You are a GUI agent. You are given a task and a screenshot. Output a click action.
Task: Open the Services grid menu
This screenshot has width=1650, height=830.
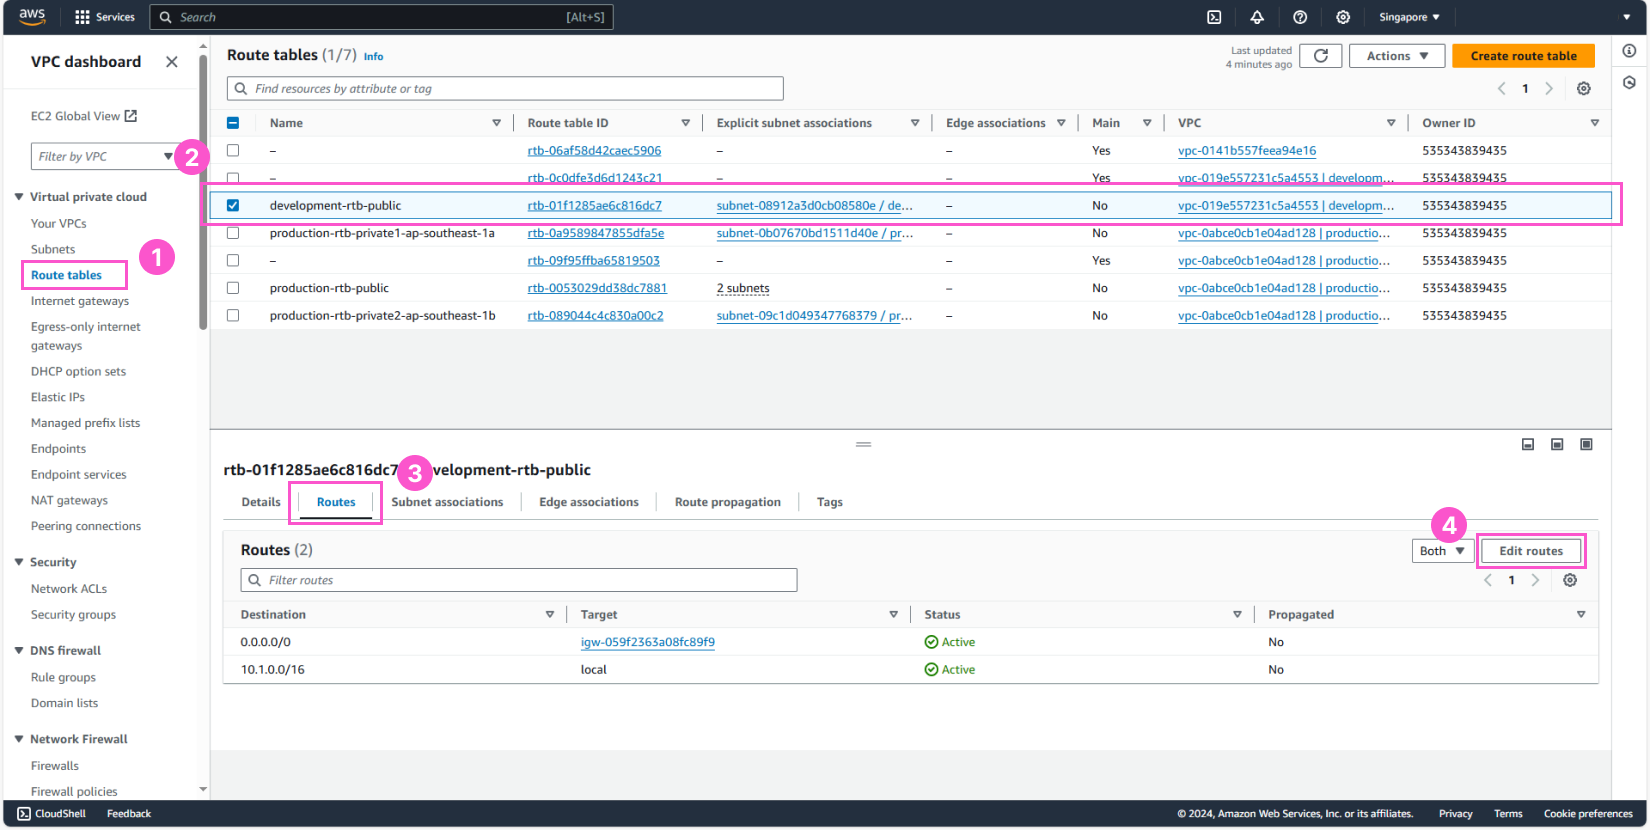pyautogui.click(x=105, y=17)
